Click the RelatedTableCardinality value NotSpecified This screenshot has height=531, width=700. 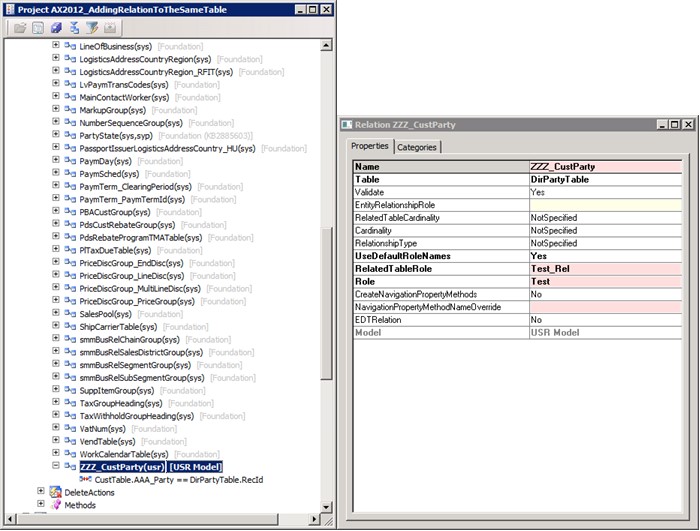pyautogui.click(x=605, y=217)
